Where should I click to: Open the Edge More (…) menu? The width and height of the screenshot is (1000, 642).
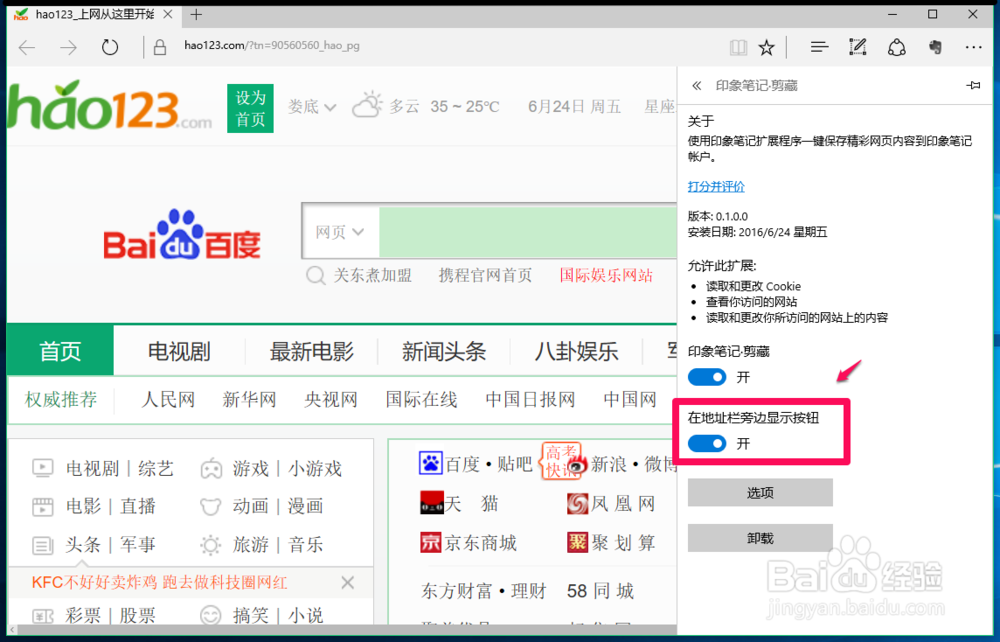click(x=973, y=47)
